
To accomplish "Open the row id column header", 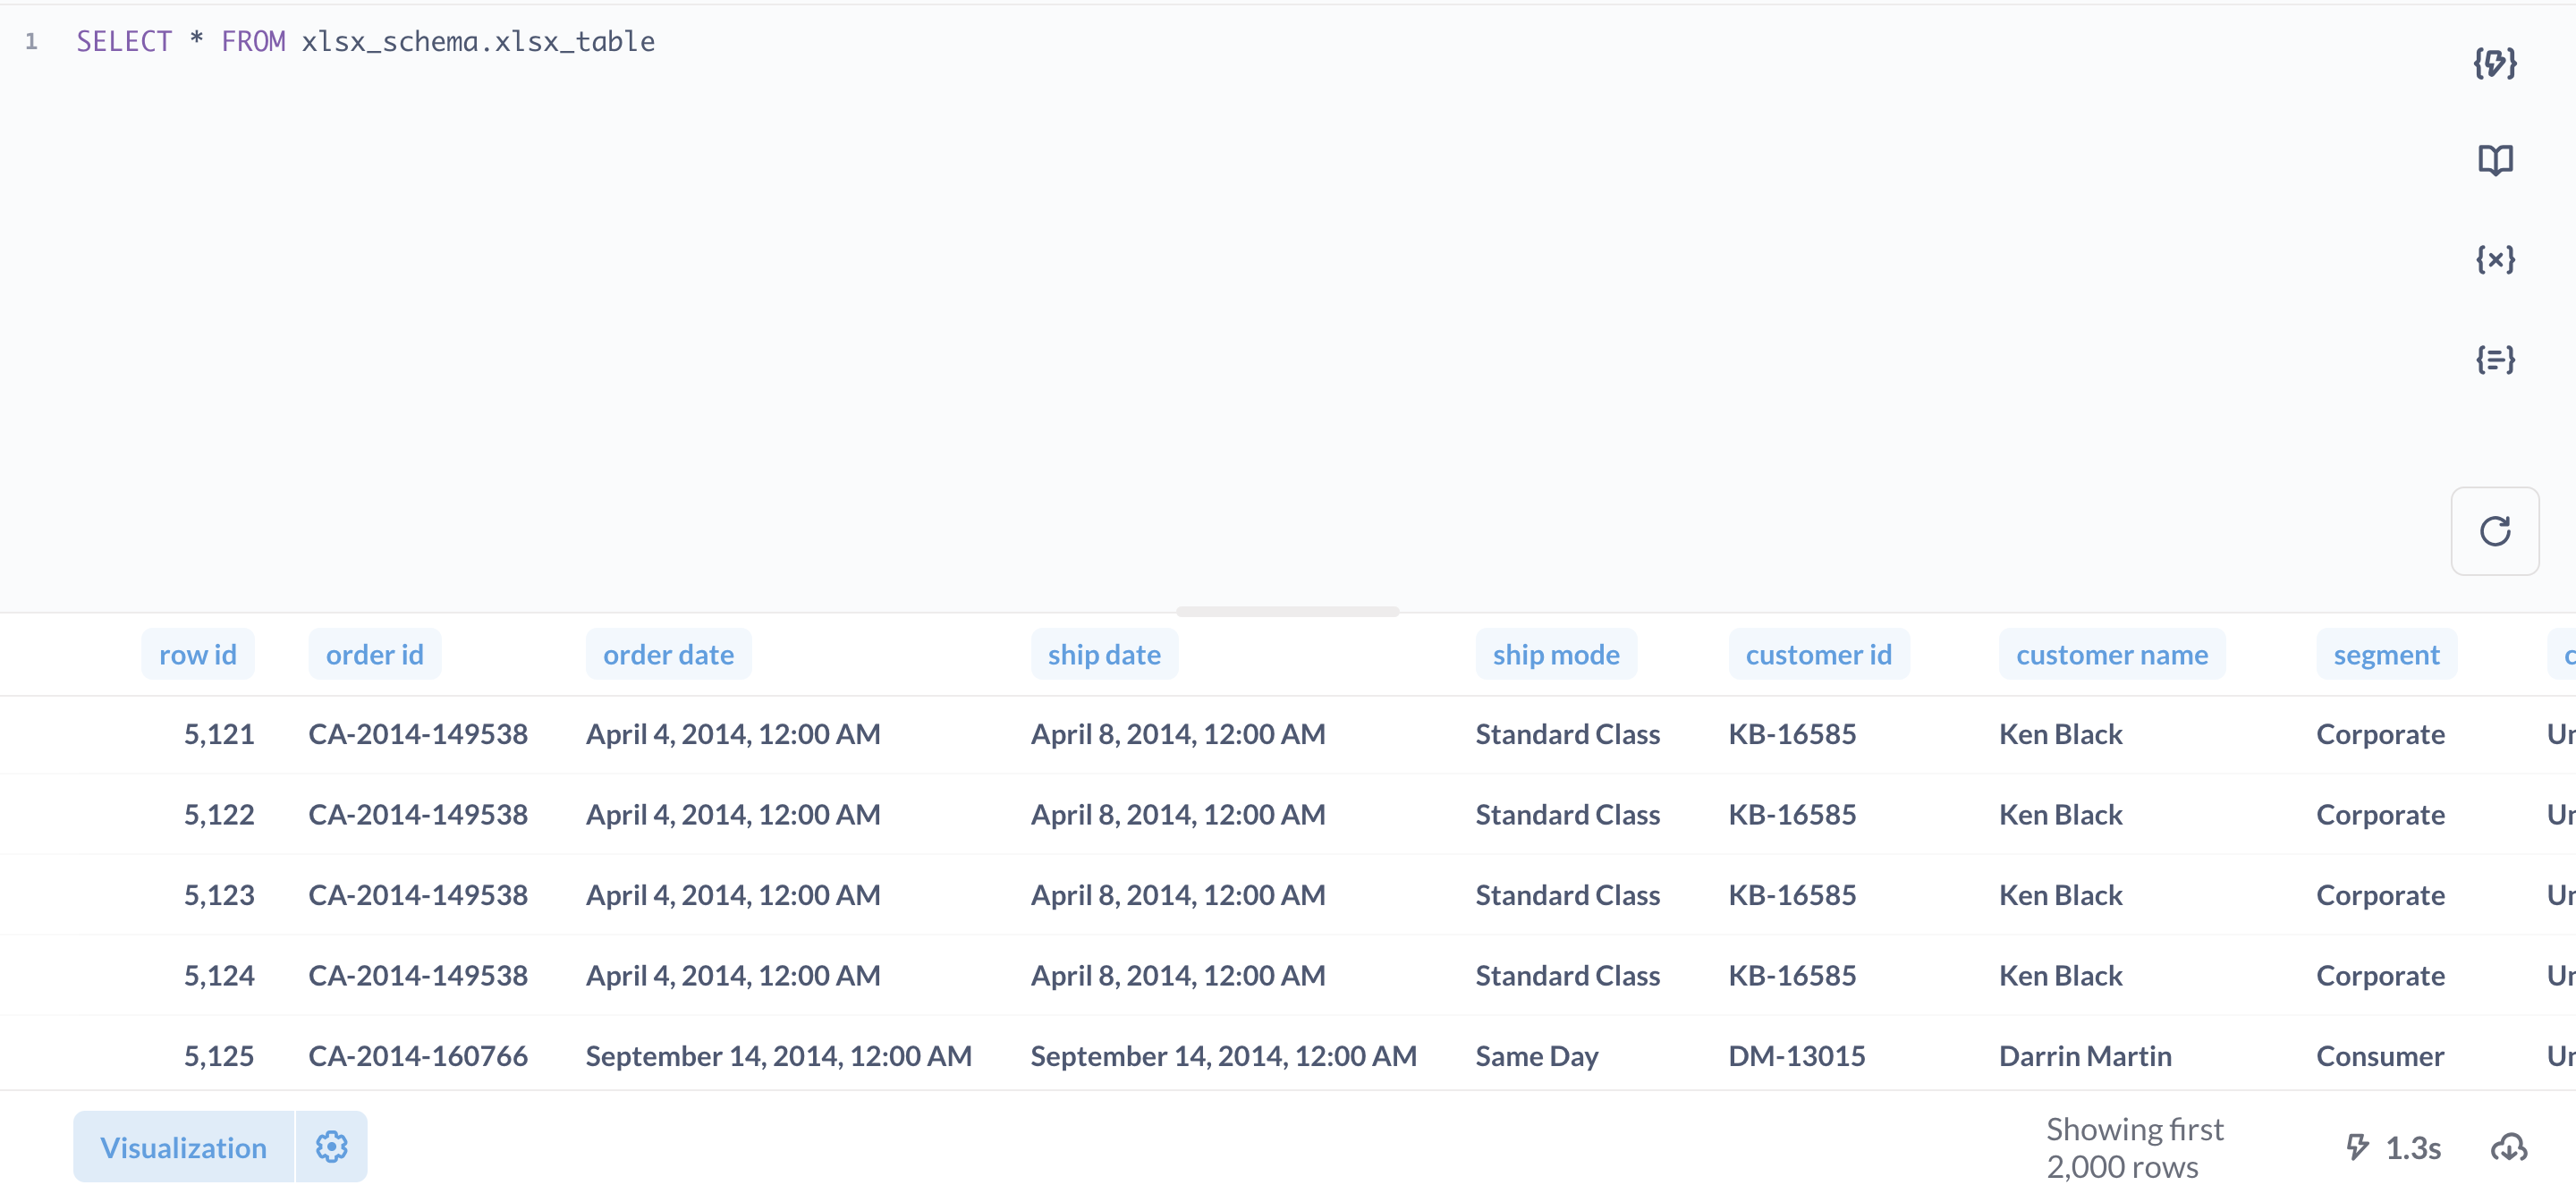I will pos(197,655).
